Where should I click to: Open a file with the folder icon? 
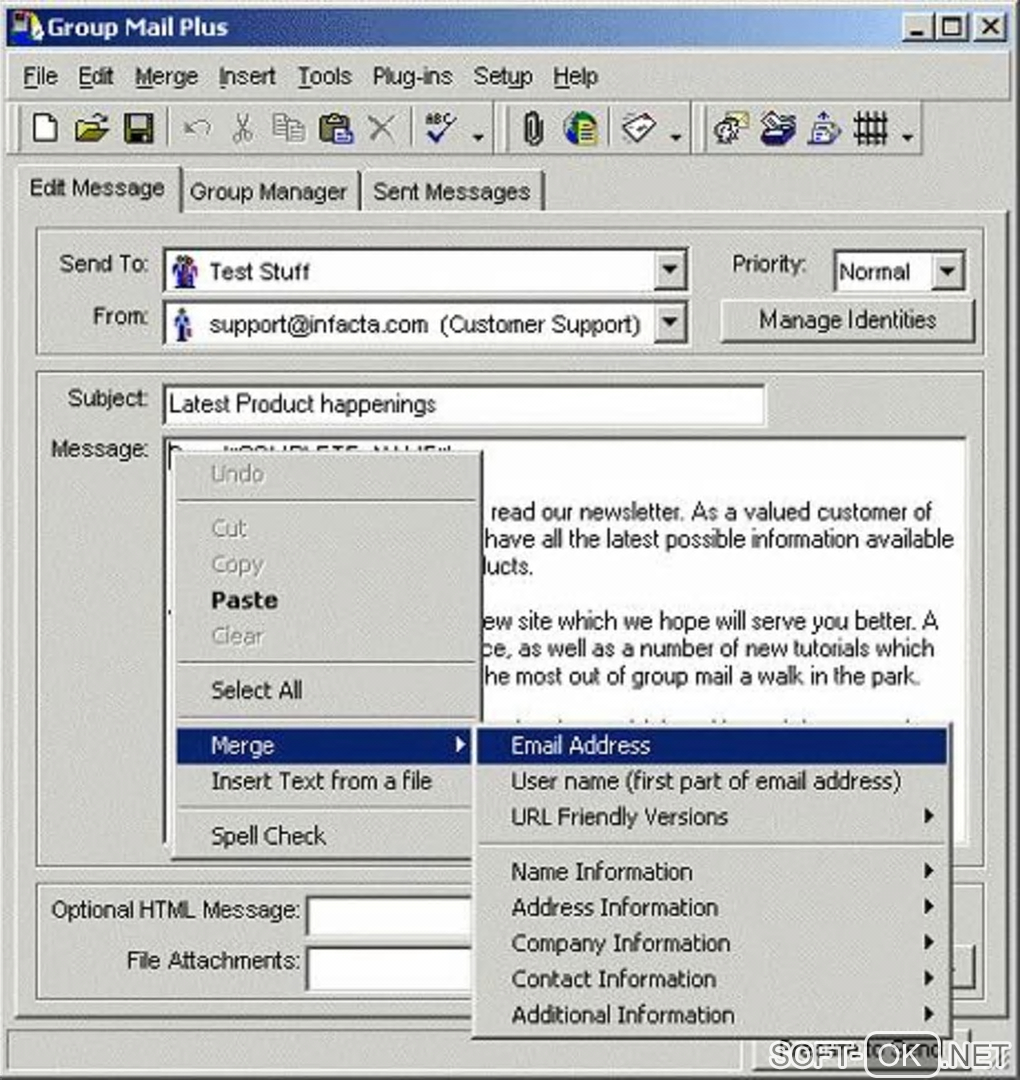click(x=92, y=128)
